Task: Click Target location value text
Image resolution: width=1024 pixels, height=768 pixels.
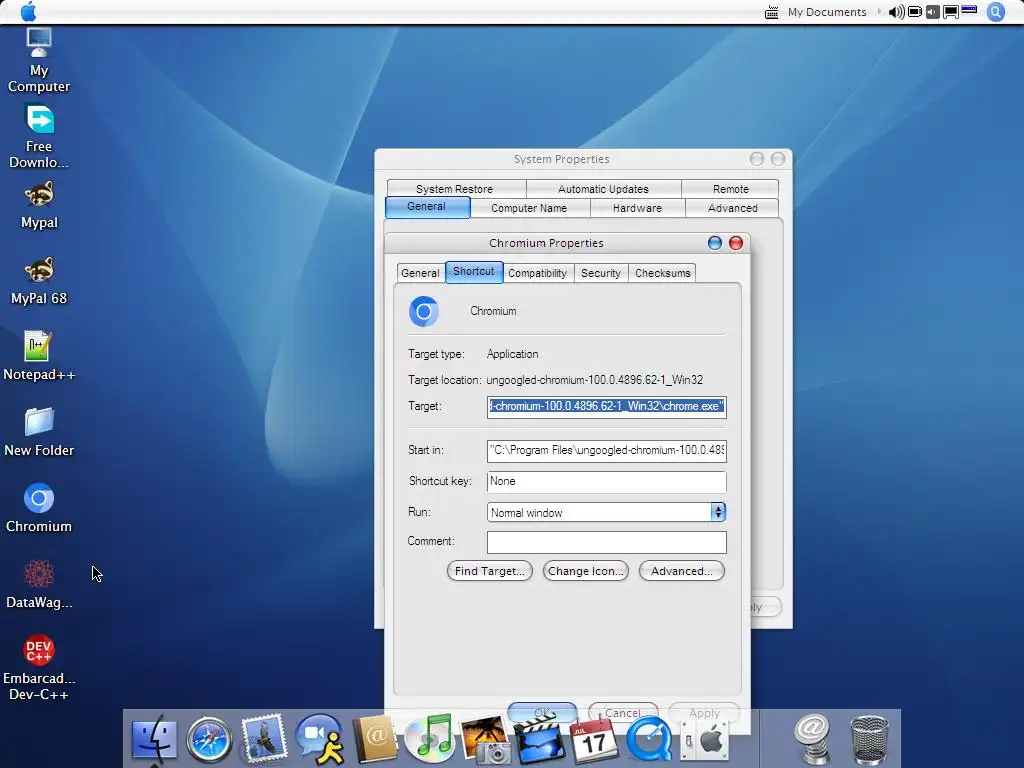Action: point(594,379)
